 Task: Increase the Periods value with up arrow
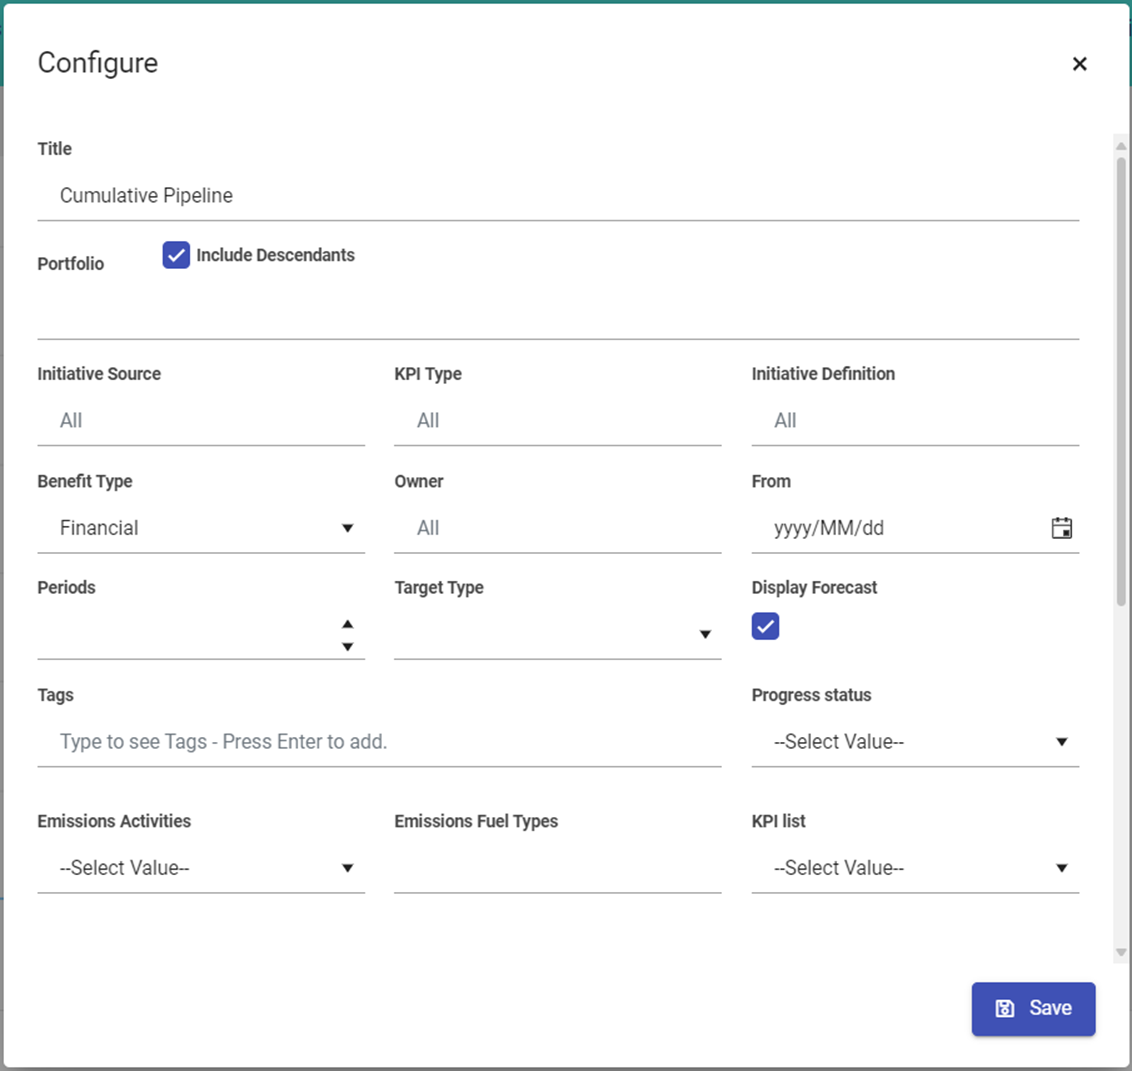pos(347,624)
